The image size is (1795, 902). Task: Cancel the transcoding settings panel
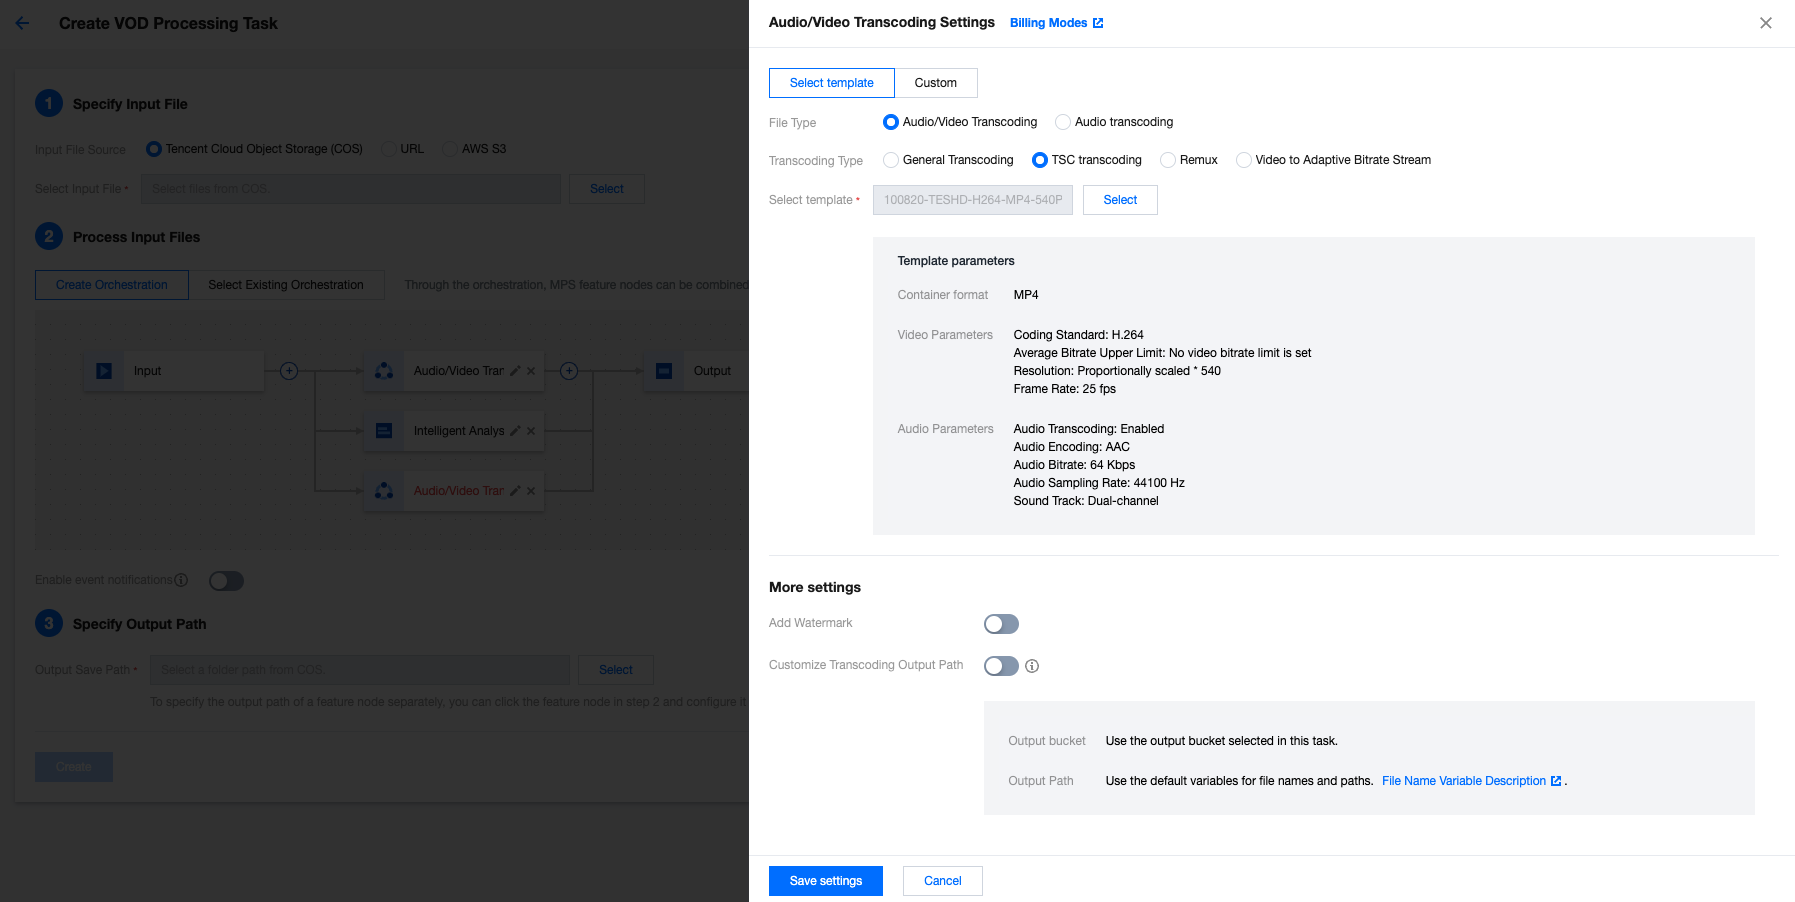943,881
